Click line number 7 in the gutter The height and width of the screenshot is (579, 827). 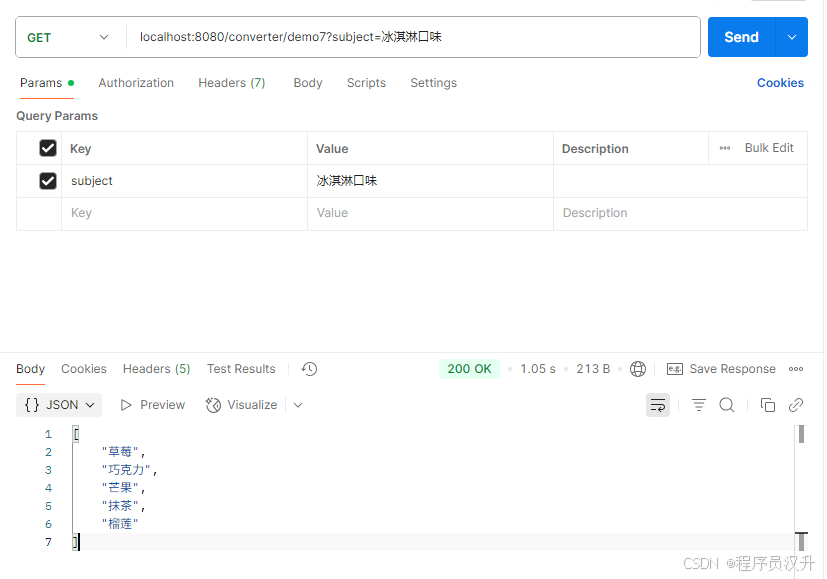(x=48, y=542)
